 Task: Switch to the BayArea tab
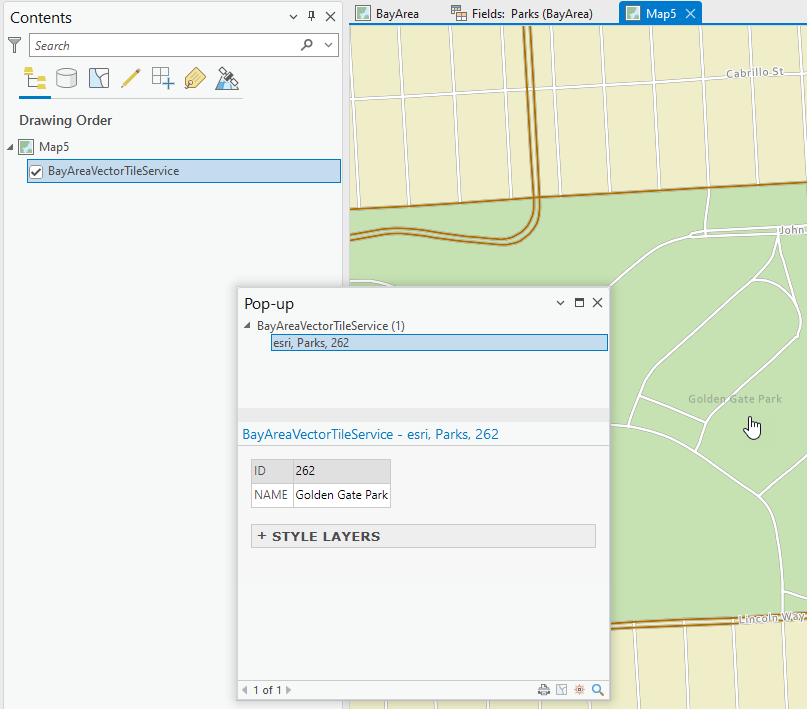(x=388, y=13)
